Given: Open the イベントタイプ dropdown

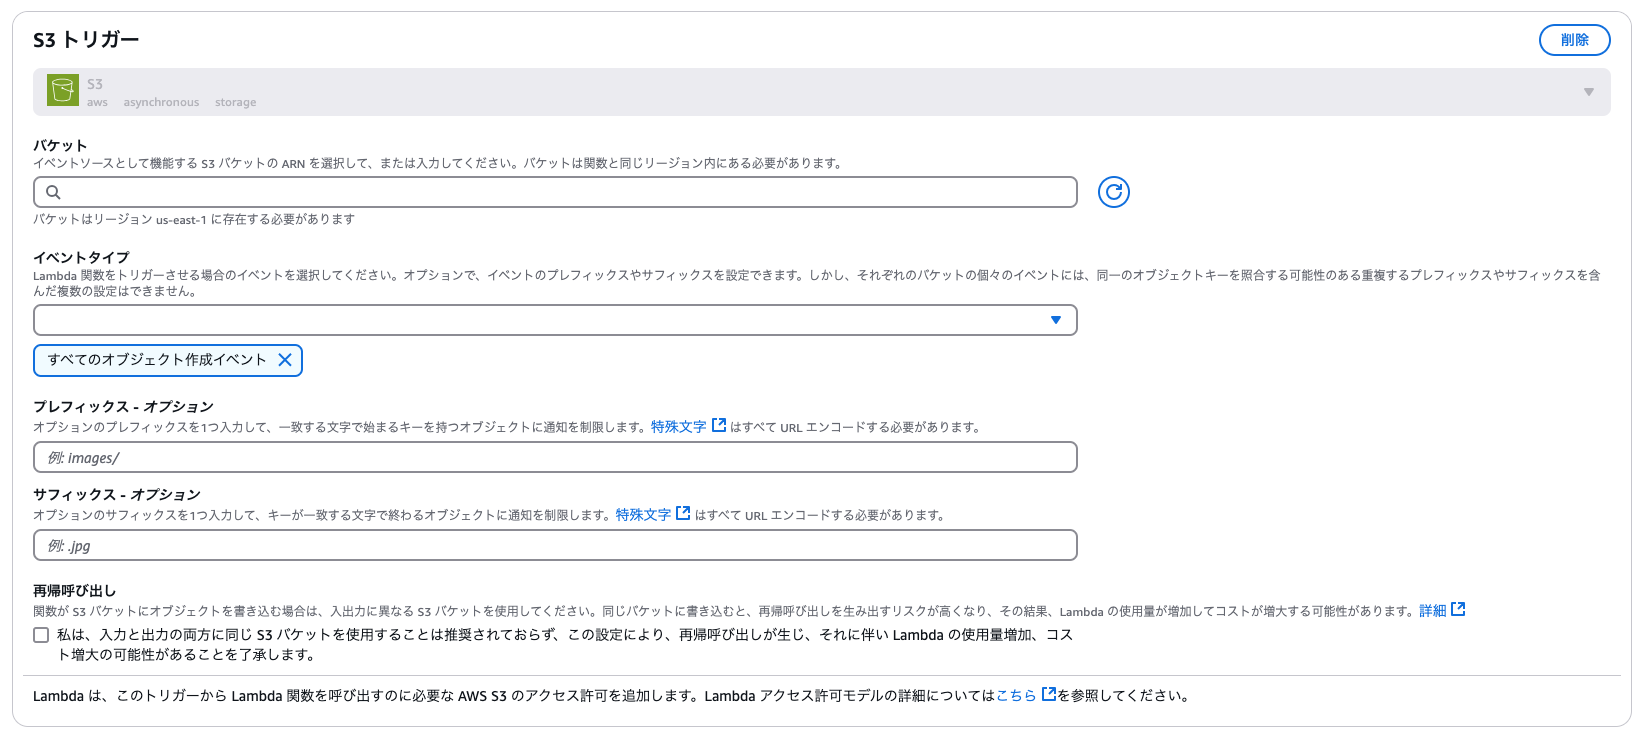Looking at the screenshot, I should click(x=555, y=320).
